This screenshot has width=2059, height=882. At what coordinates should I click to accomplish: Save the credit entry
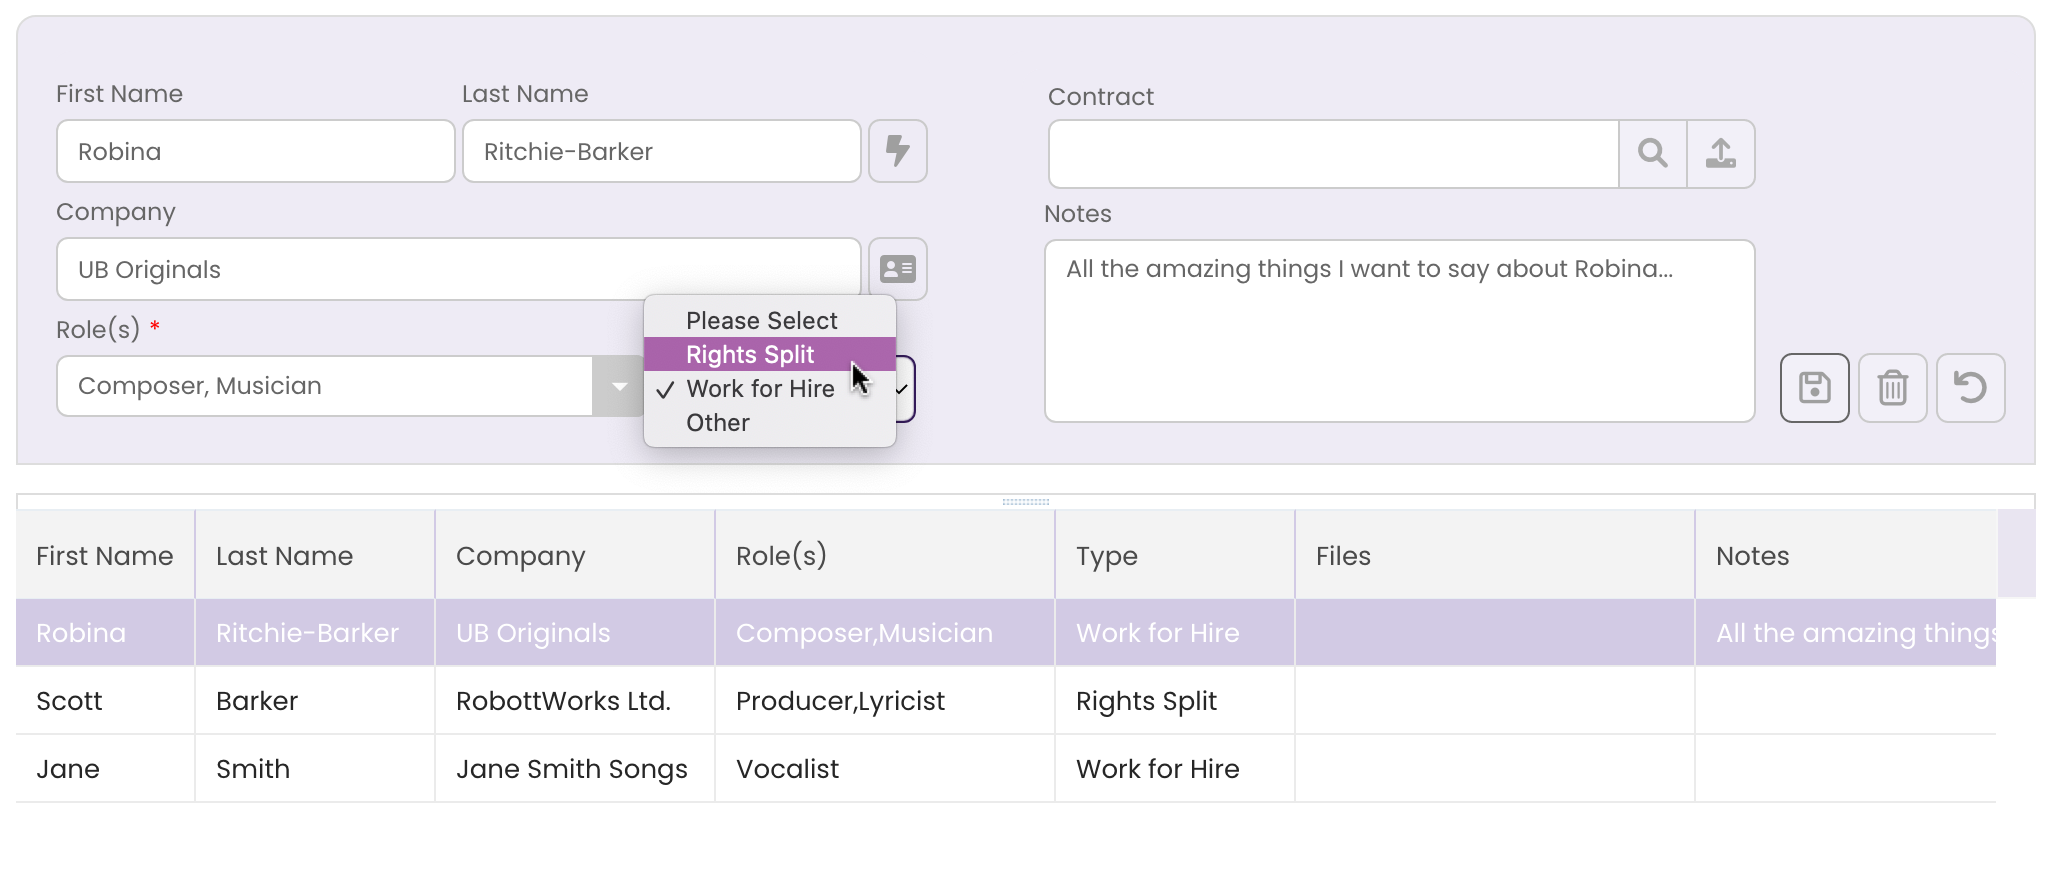coord(1814,387)
